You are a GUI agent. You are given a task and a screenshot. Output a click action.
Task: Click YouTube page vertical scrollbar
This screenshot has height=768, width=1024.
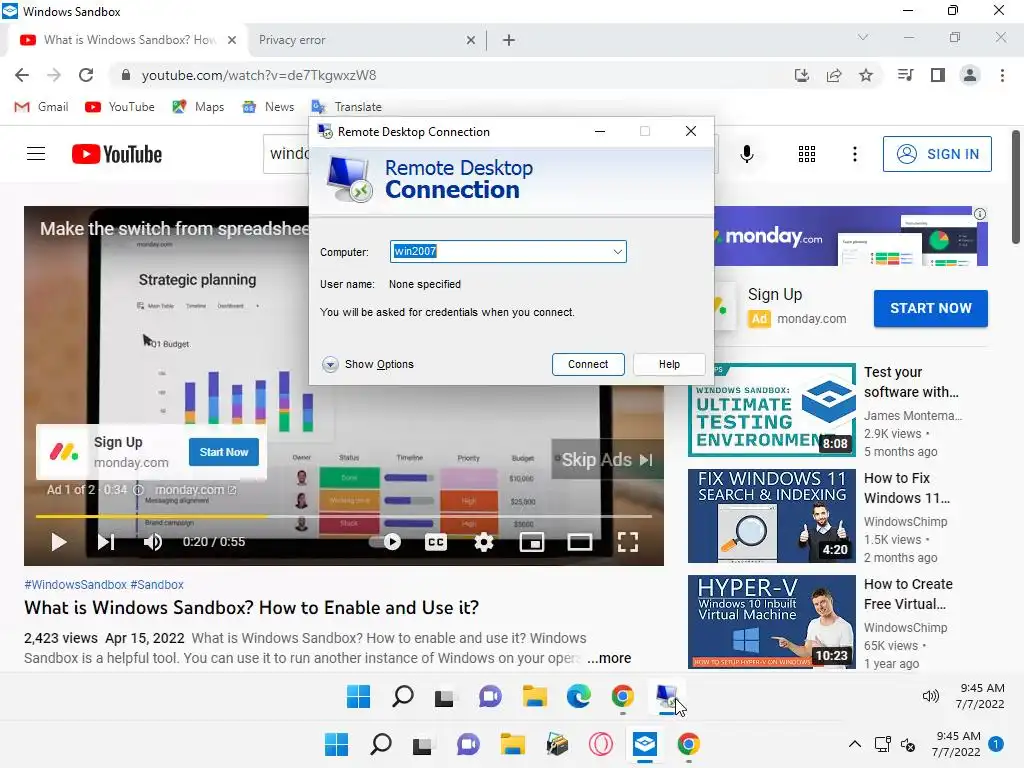tap(1016, 187)
